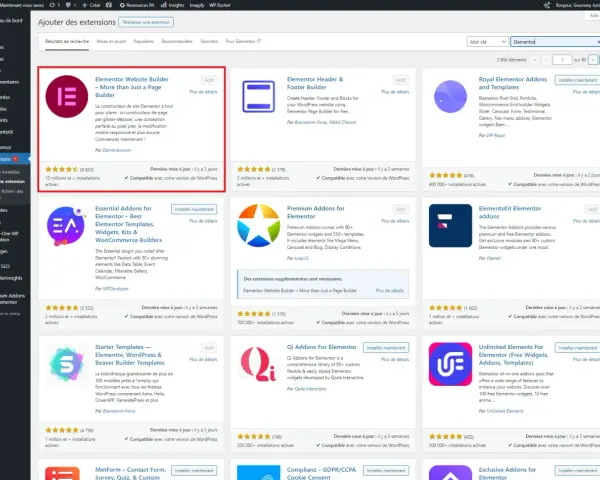Open the Recommandées tab

pyautogui.click(x=177, y=41)
